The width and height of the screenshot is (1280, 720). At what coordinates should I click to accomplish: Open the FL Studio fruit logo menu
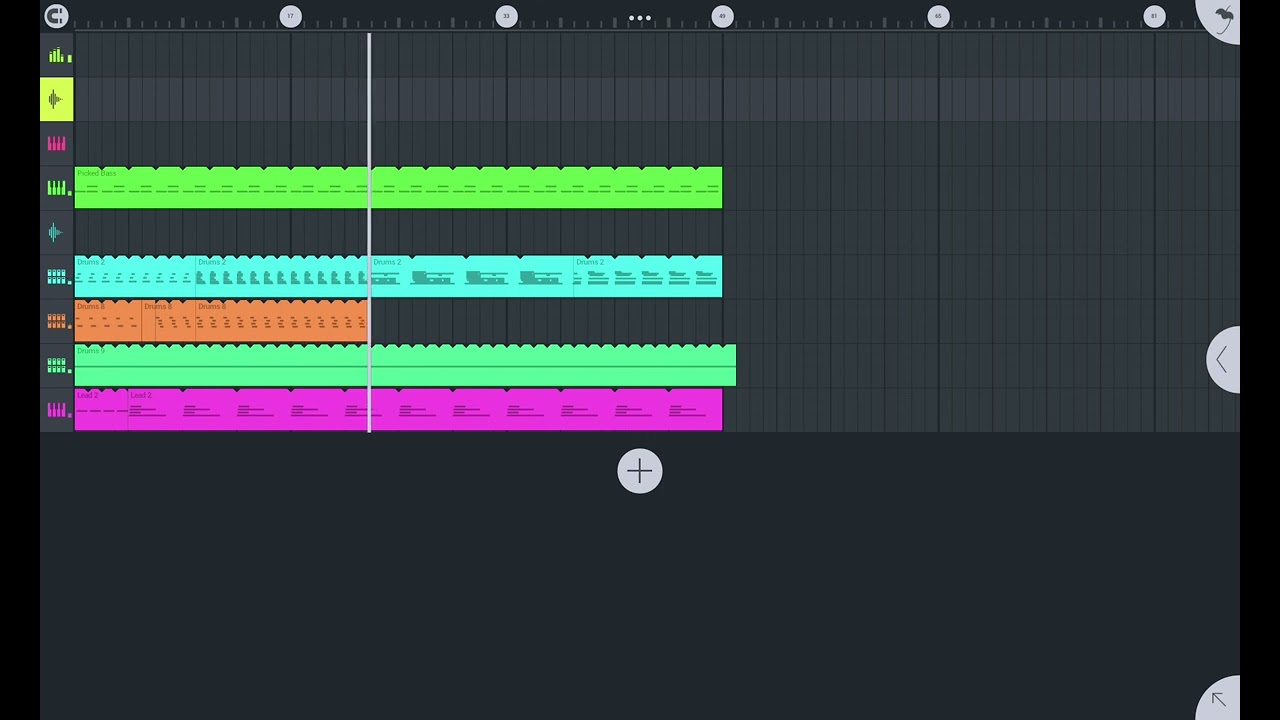tap(1222, 18)
